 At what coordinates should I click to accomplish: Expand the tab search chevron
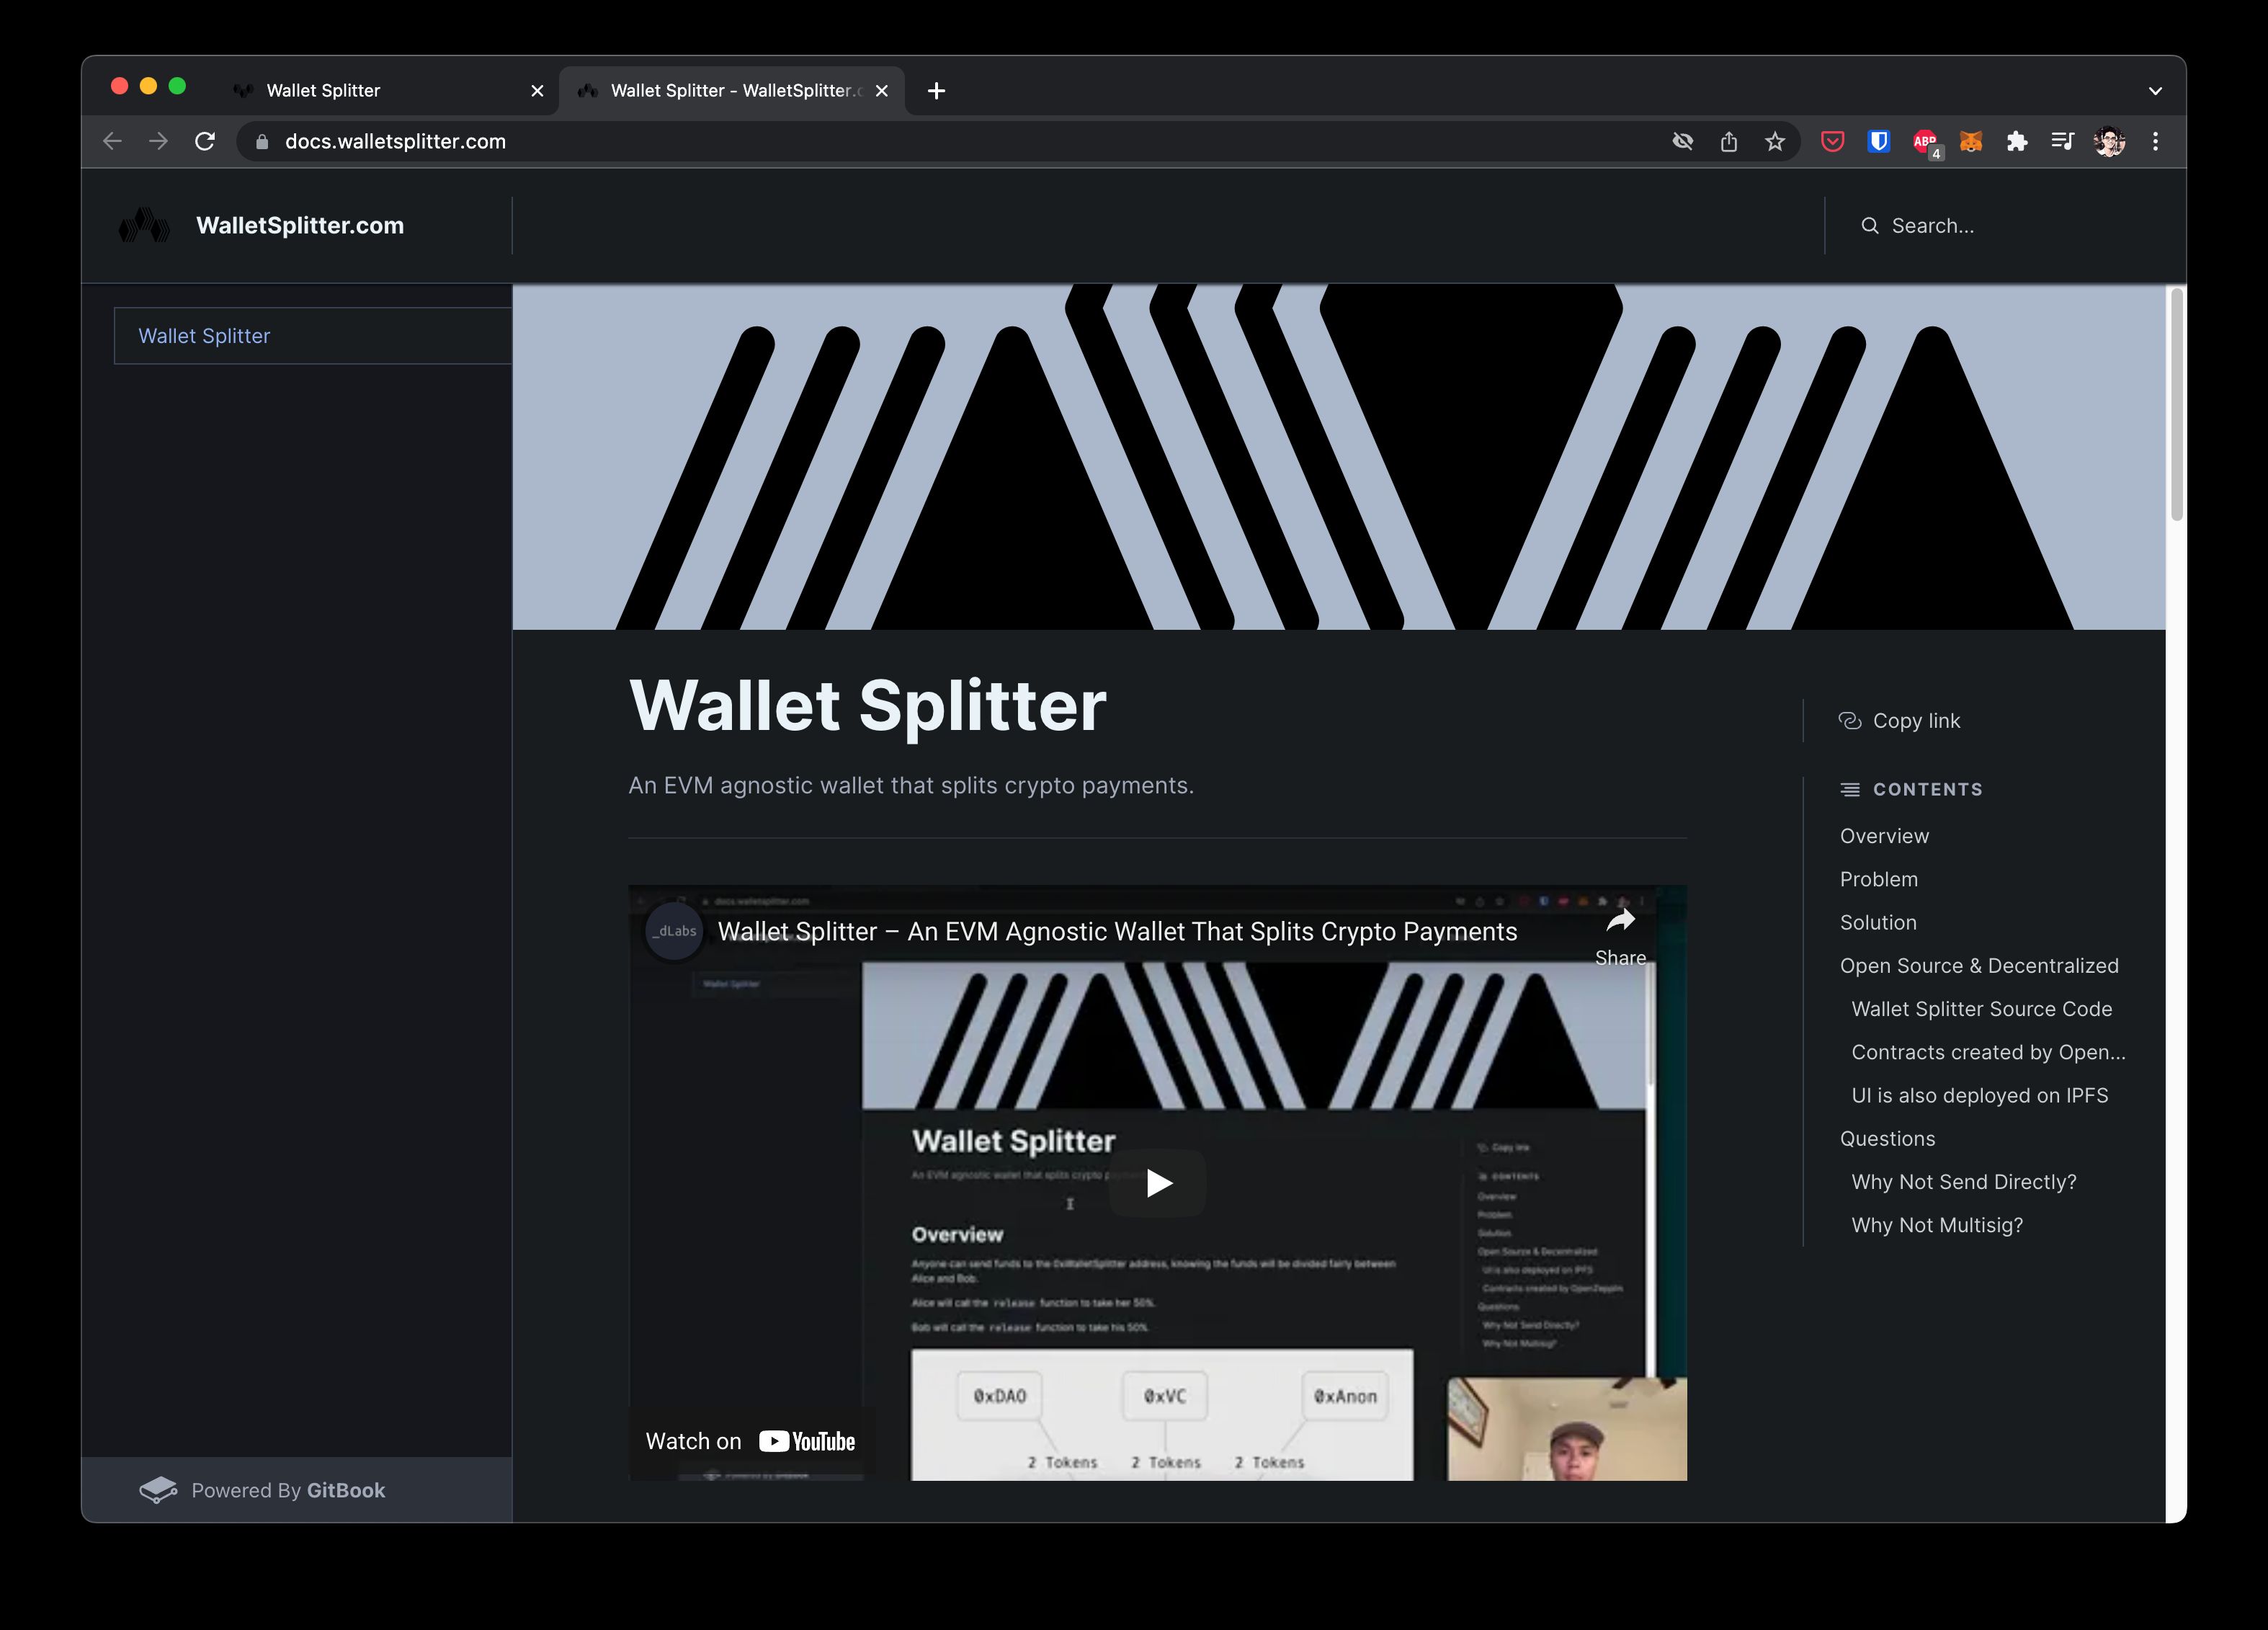click(x=2155, y=91)
